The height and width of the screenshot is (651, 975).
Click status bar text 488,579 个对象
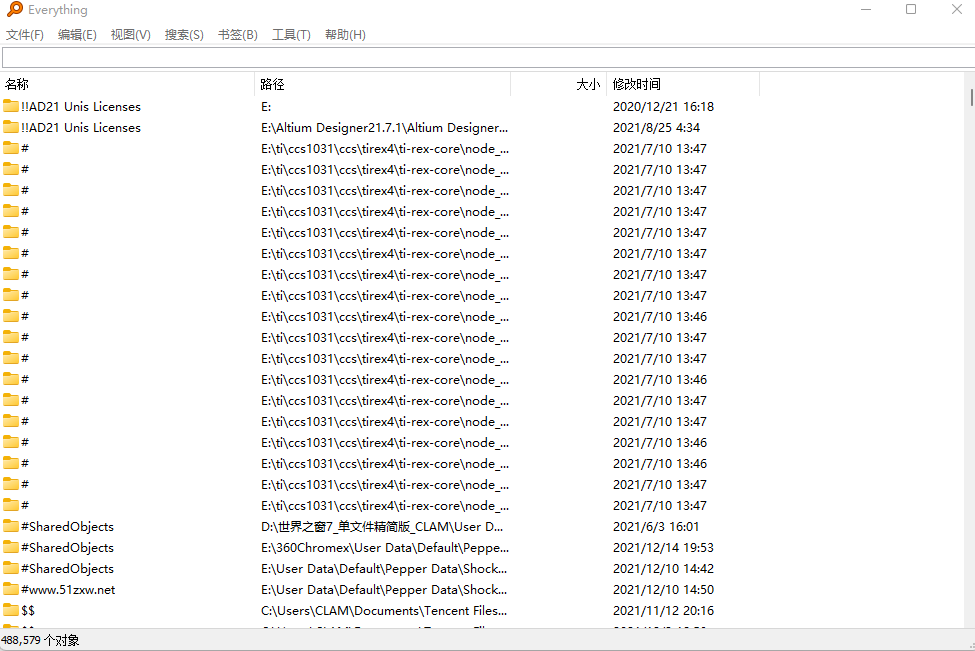[40, 640]
